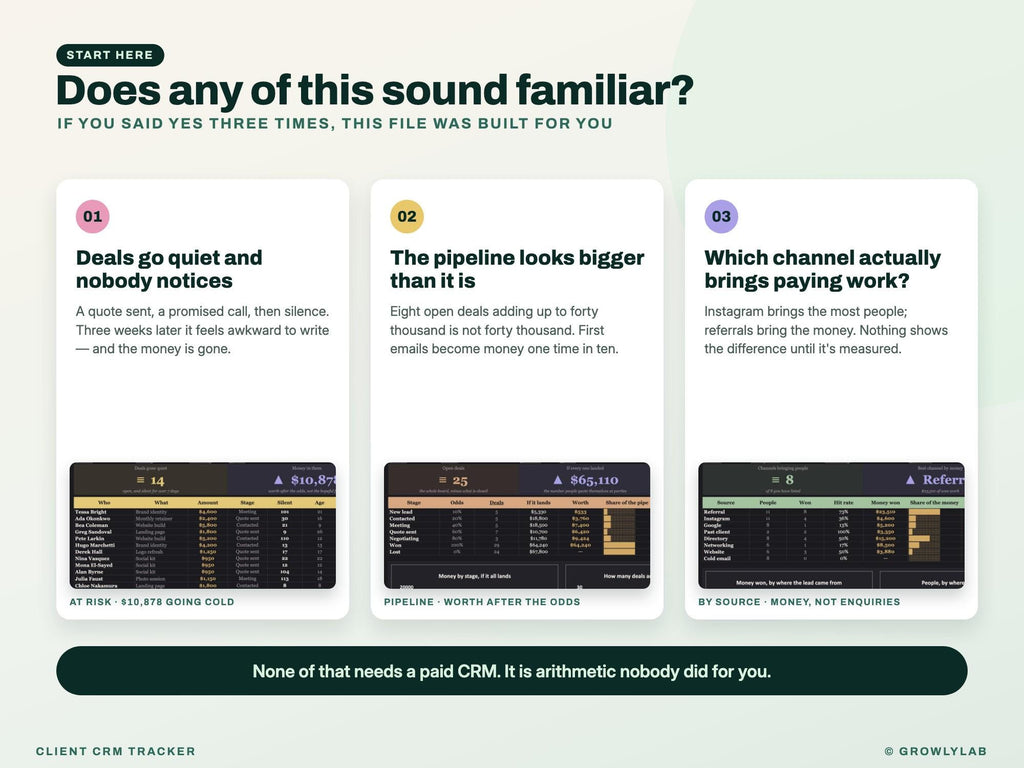Click the Won row share-of-pipe bar
1024x768 pixels.
(619, 545)
